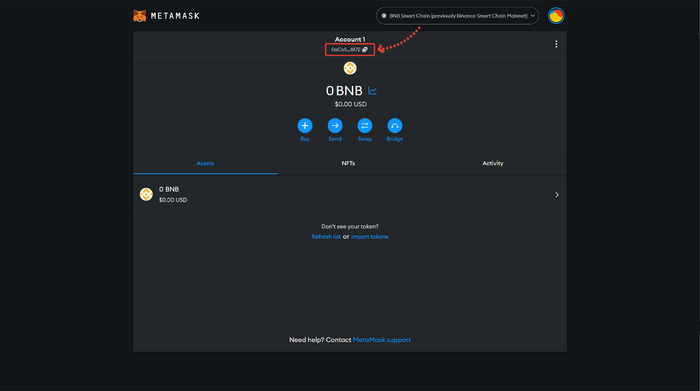Click the Bridge button
The height and width of the screenshot is (391, 700).
(395, 125)
